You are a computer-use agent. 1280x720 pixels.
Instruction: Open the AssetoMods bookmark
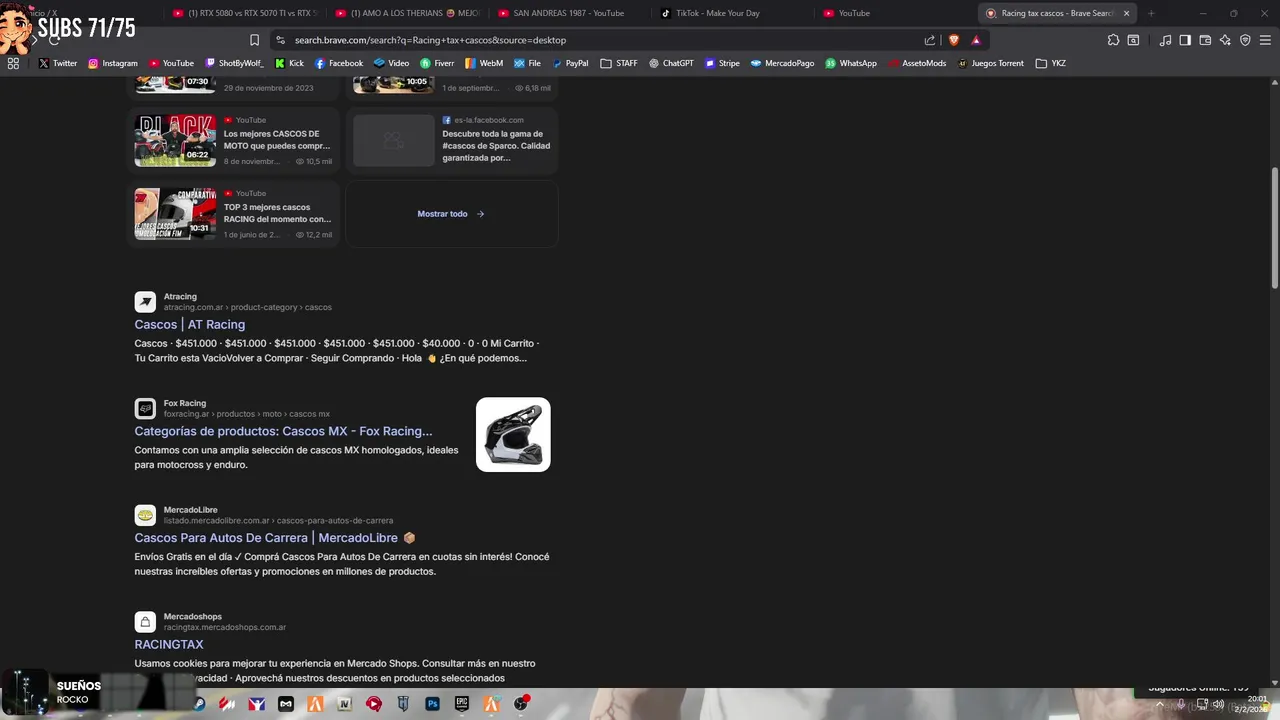click(x=917, y=63)
